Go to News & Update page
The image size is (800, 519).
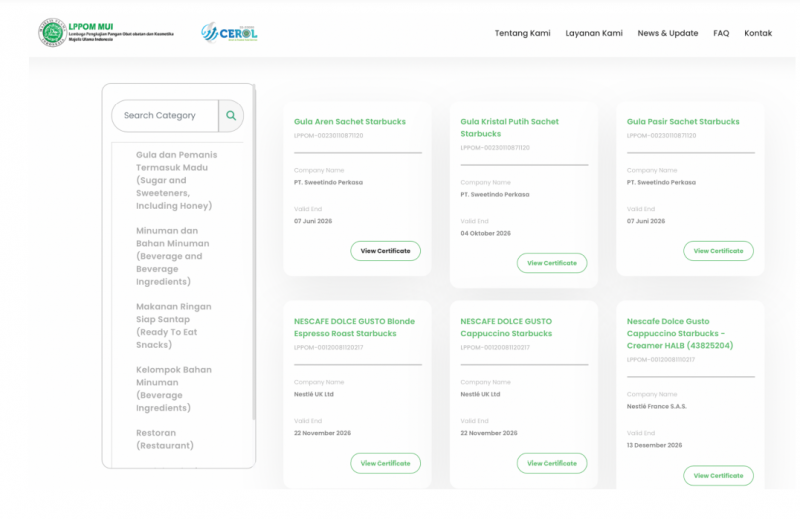(x=667, y=33)
